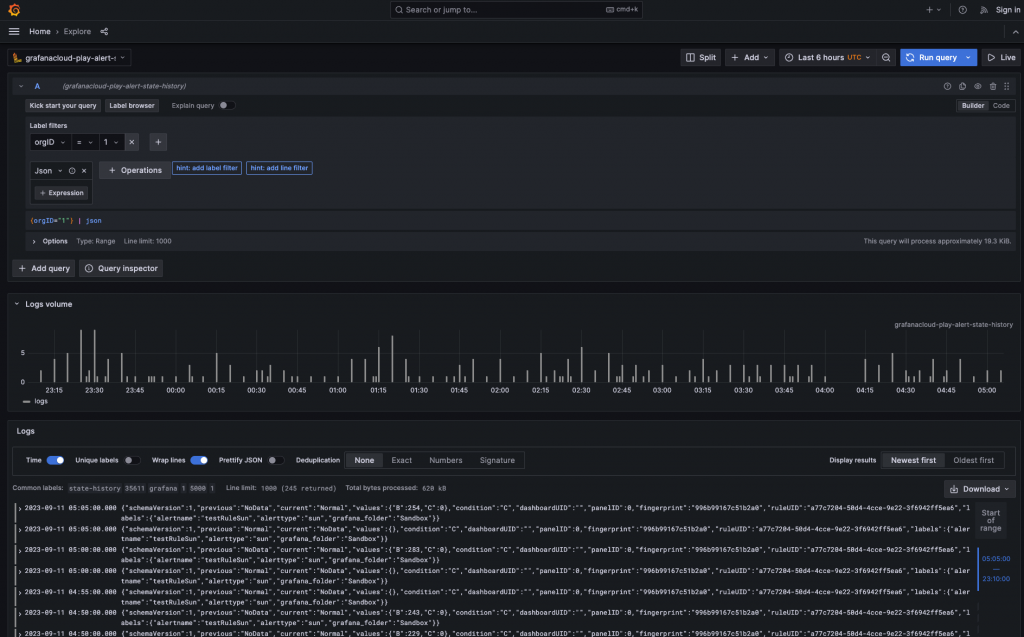Click the Json operation info icon
Image resolution: width=1024 pixels, height=637 pixels.
72,171
